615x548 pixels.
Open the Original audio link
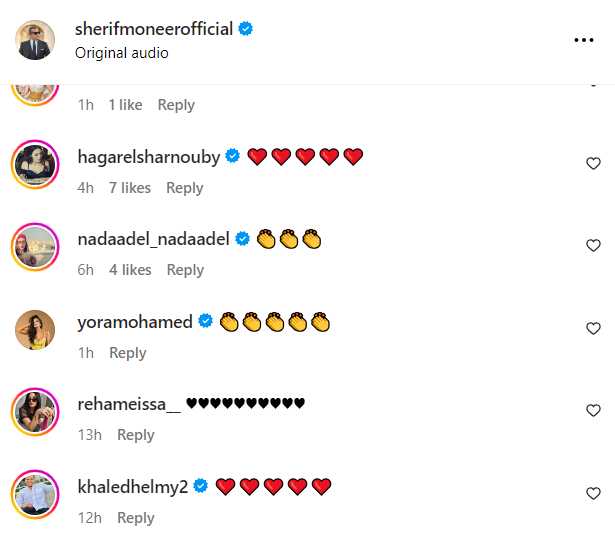point(121,53)
